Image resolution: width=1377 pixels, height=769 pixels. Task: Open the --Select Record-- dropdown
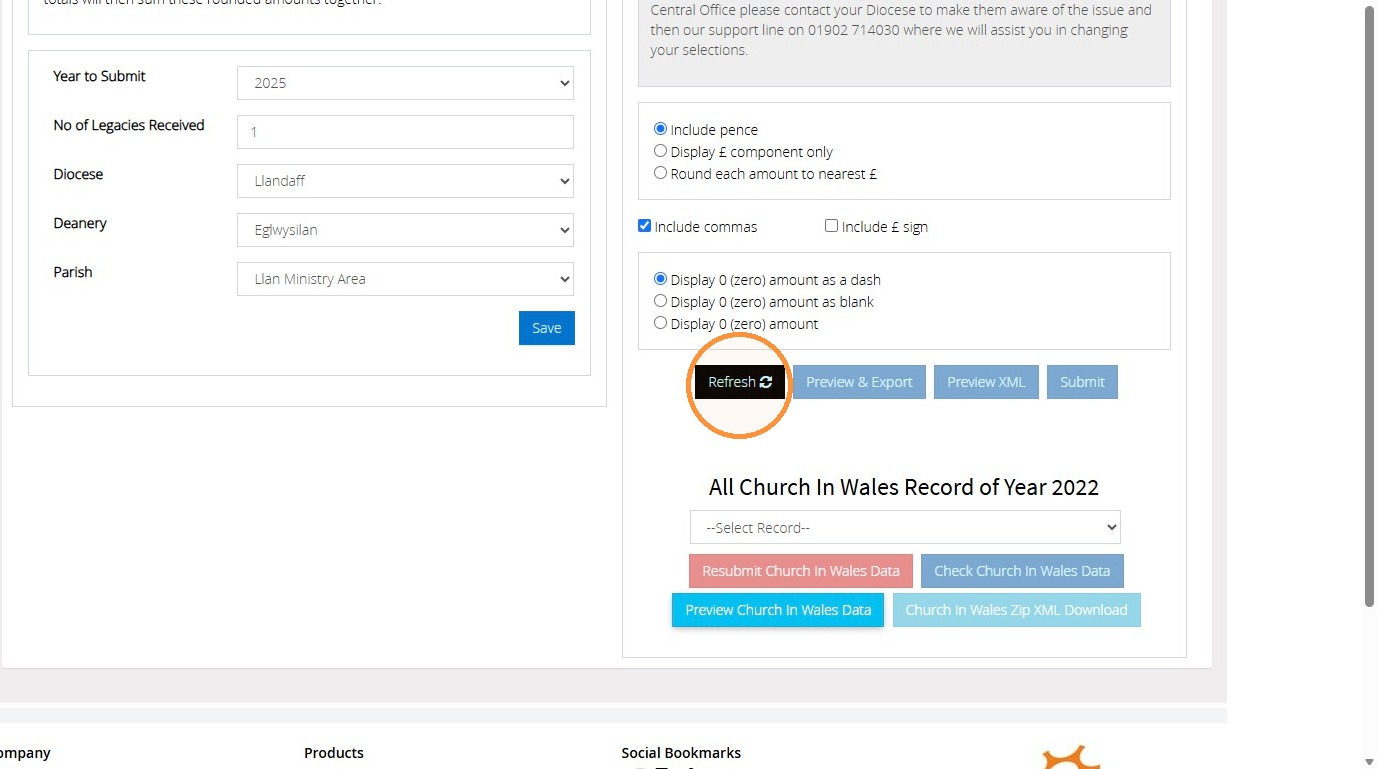pyautogui.click(x=905, y=527)
